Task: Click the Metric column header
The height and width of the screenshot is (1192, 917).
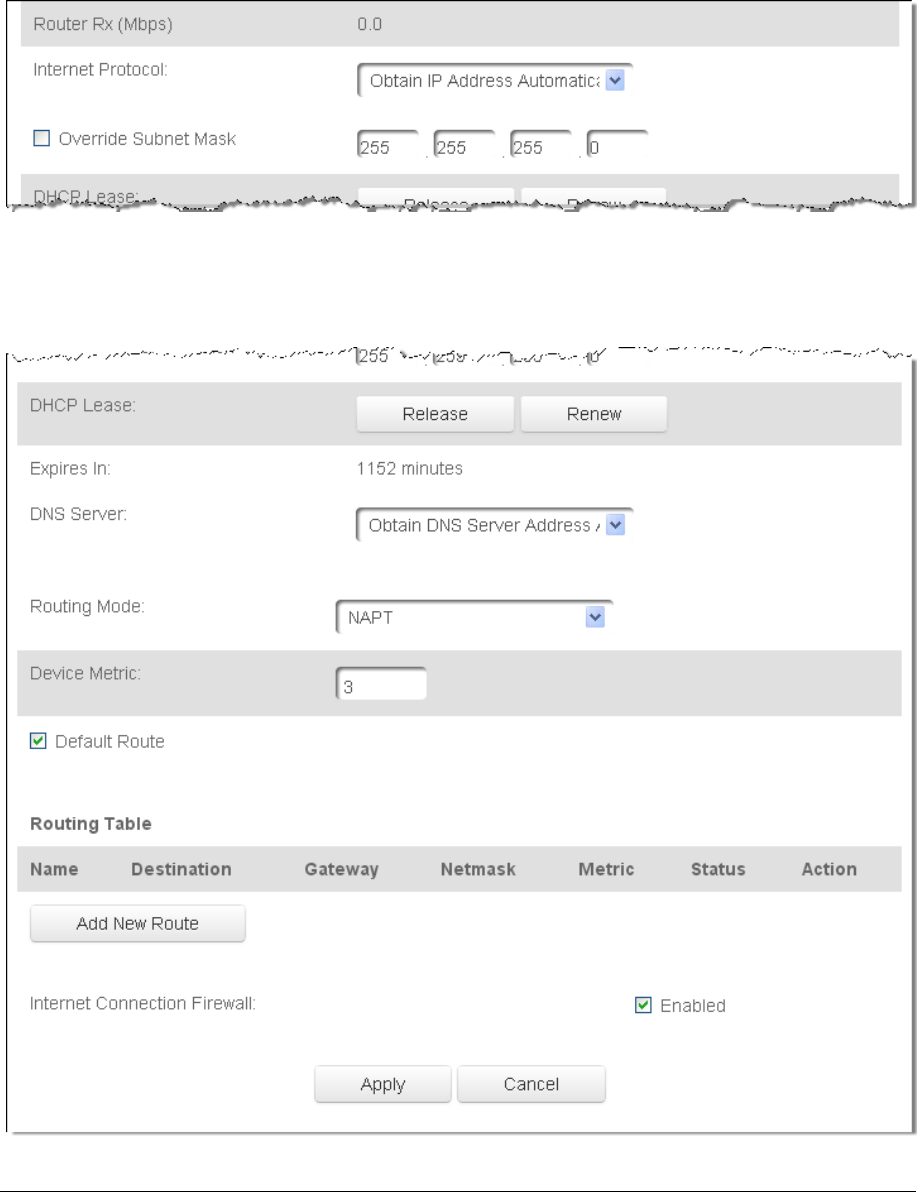Action: 606,869
